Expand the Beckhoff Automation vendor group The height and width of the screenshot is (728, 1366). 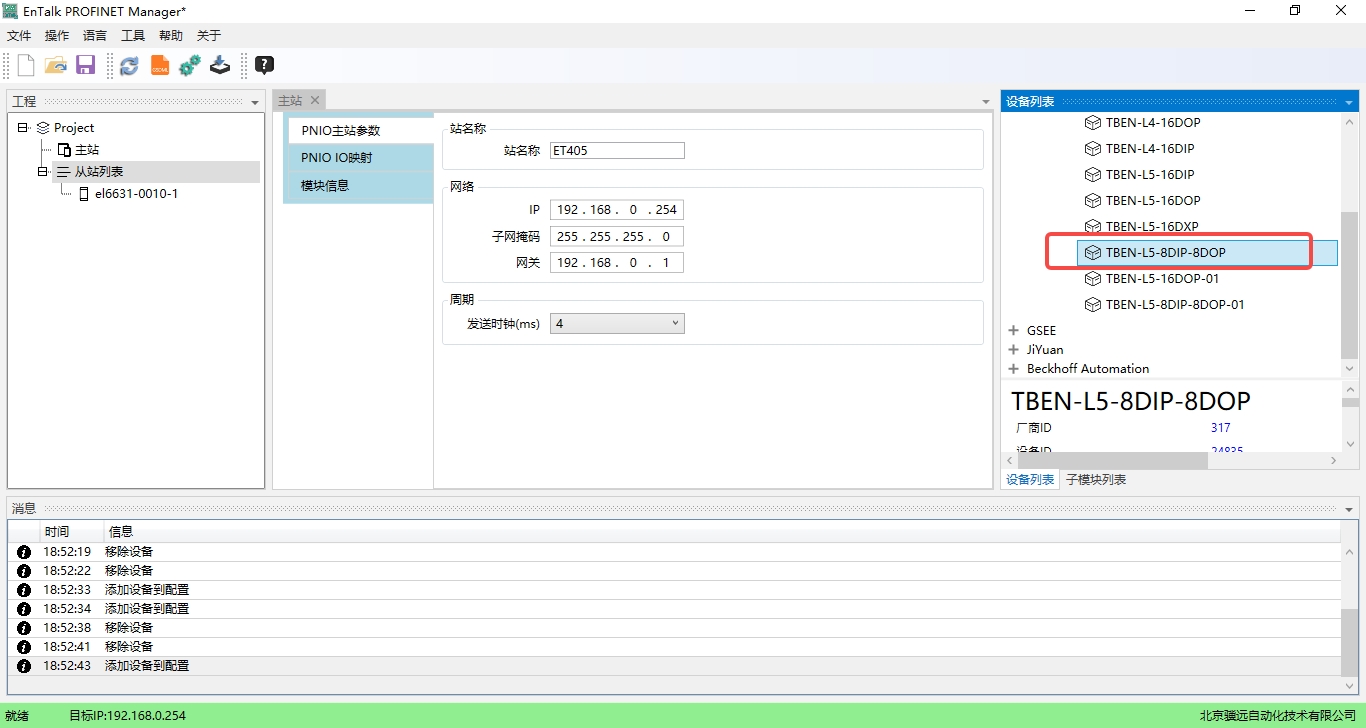pyautogui.click(x=1013, y=369)
